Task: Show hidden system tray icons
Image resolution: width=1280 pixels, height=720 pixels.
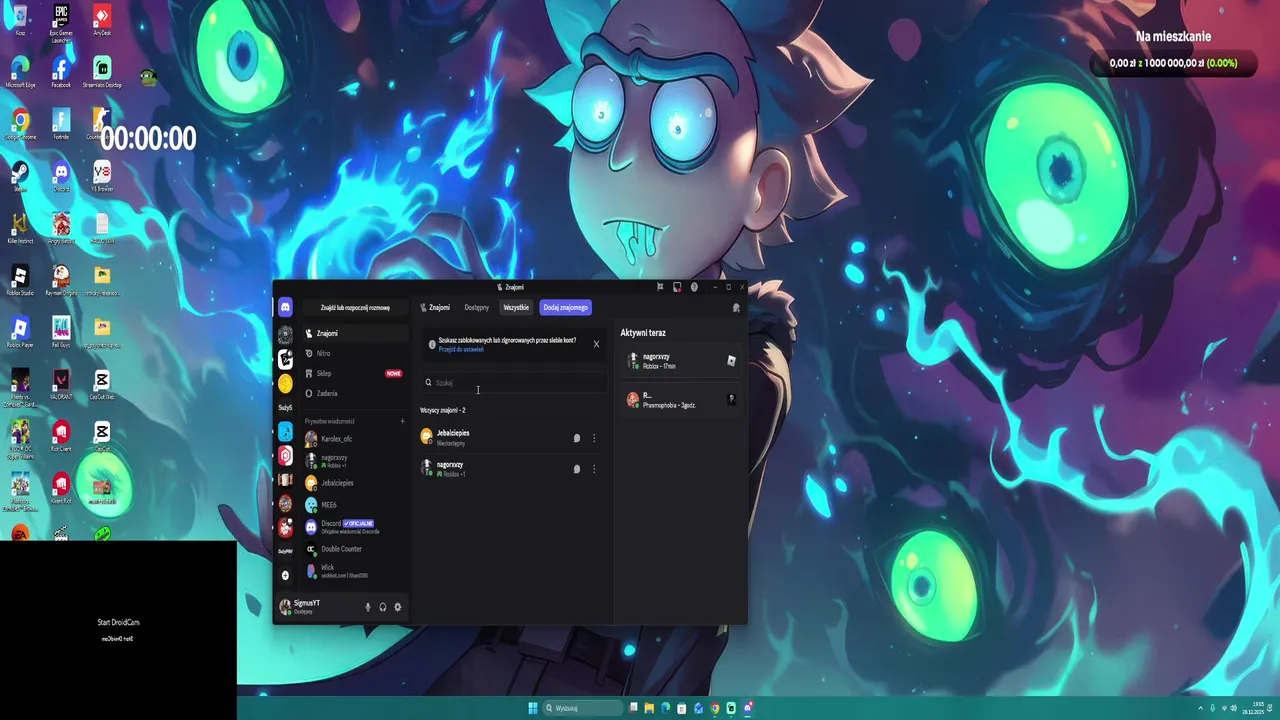Action: click(x=1200, y=708)
